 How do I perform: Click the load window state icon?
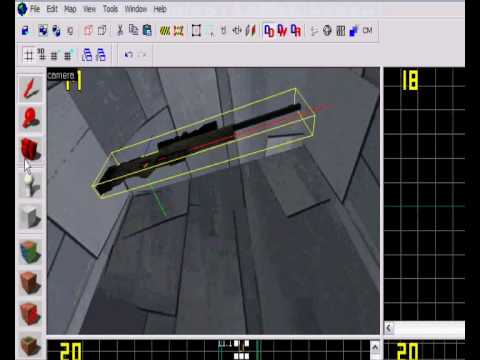87,55
